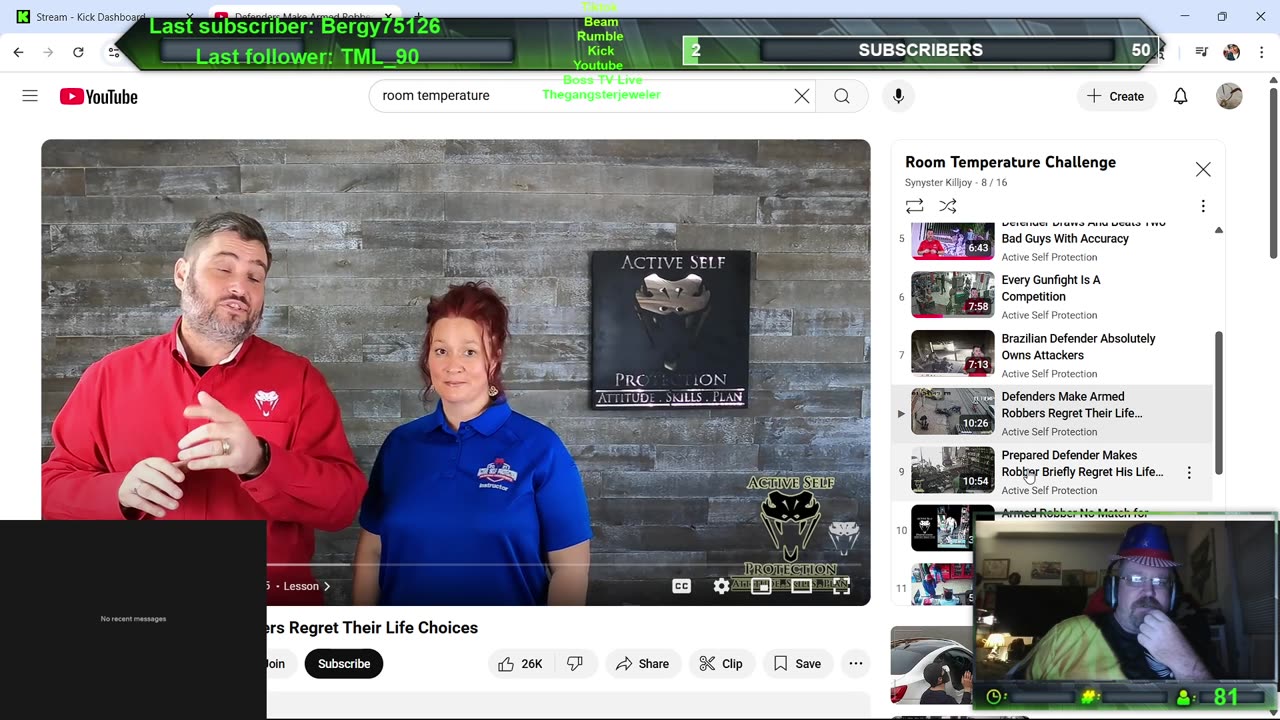Go forward in the browser
The image size is (1280, 720).
tap(48, 52)
